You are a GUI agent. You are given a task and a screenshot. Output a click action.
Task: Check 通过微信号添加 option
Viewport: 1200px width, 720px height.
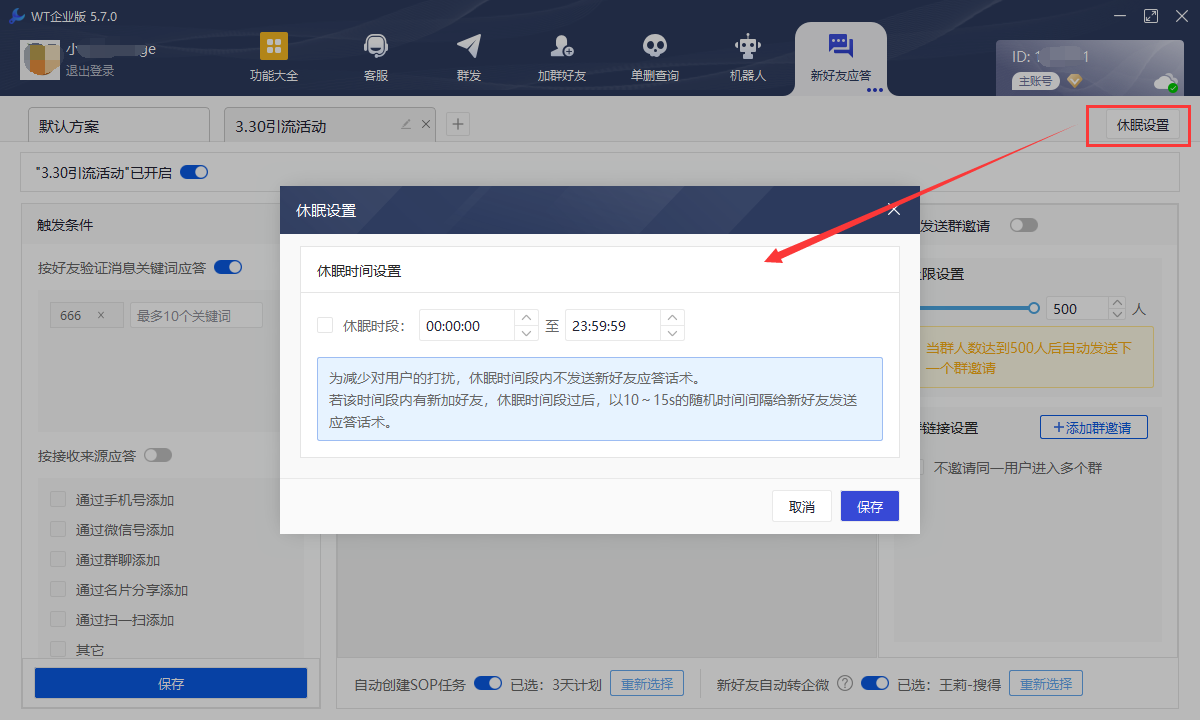point(58,530)
